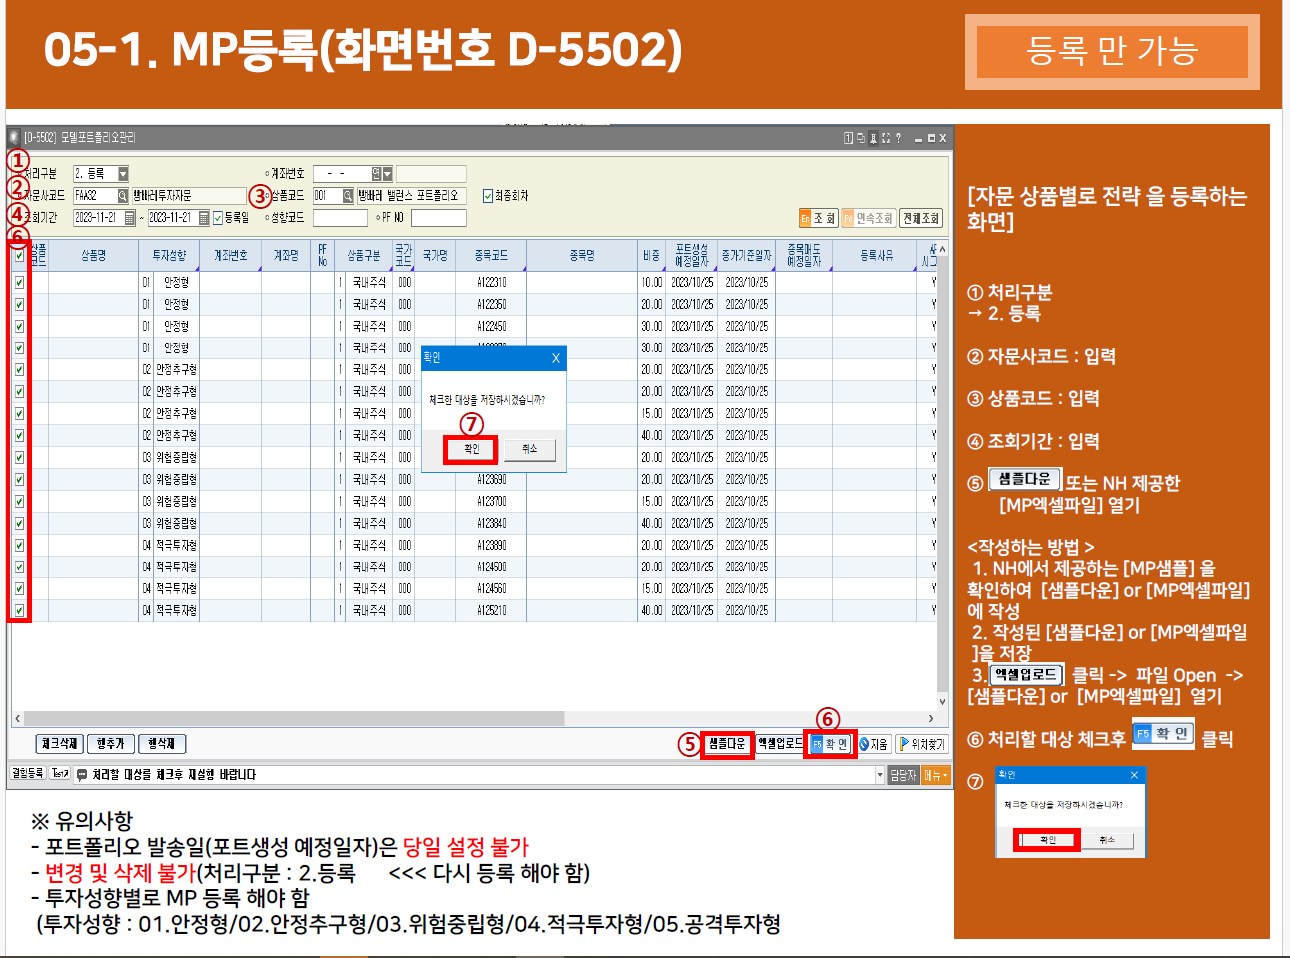Click the 계좌명 column header

pyautogui.click(x=286, y=256)
